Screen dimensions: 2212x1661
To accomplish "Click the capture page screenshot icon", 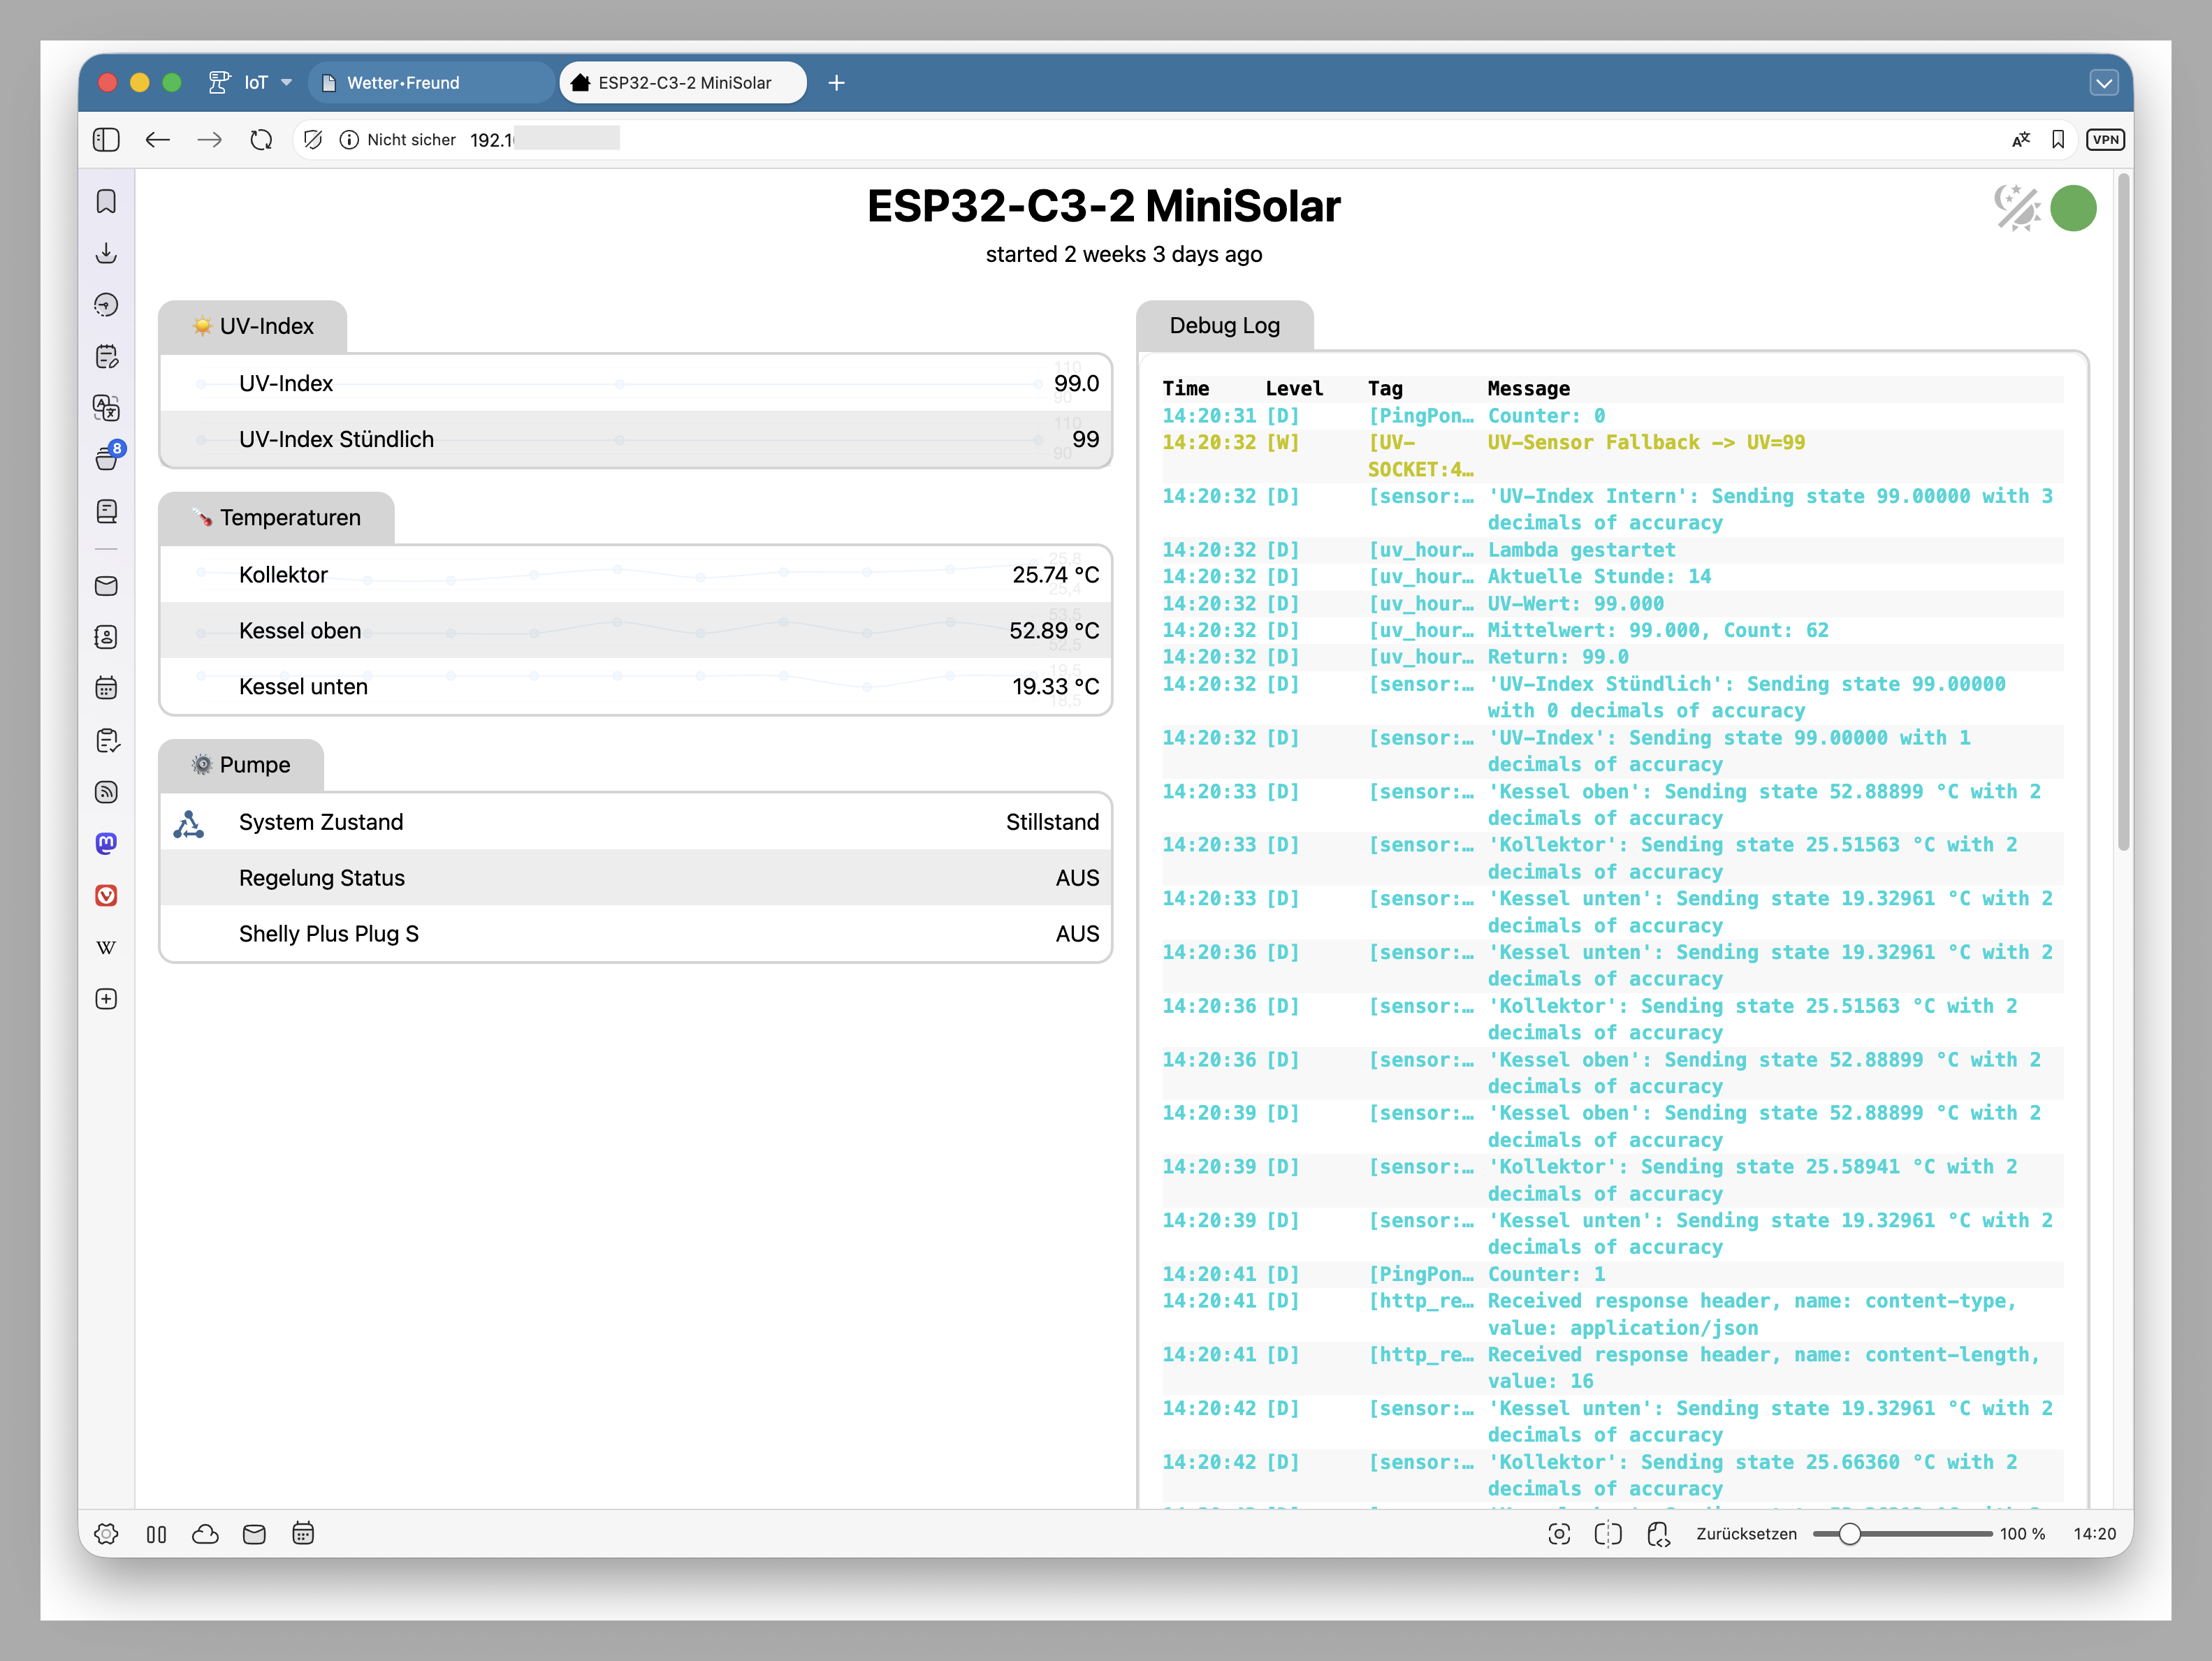I will pos(1558,1534).
